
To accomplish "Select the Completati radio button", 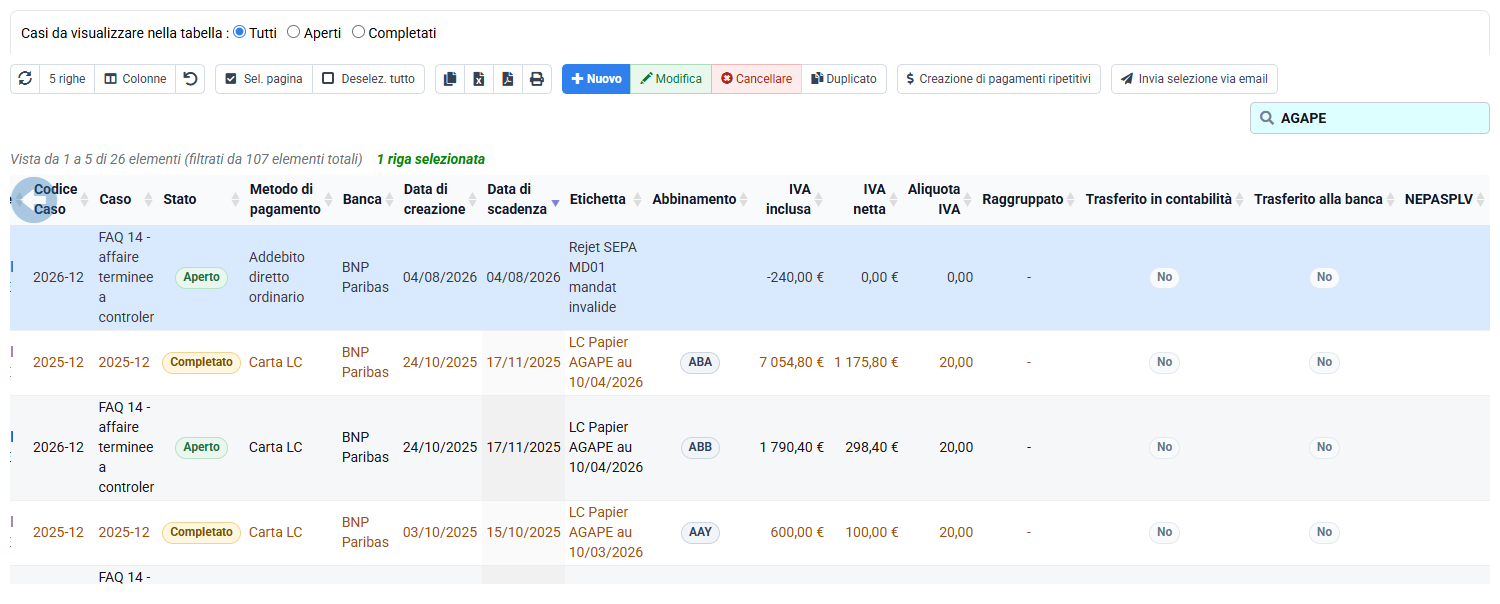I will click(358, 32).
